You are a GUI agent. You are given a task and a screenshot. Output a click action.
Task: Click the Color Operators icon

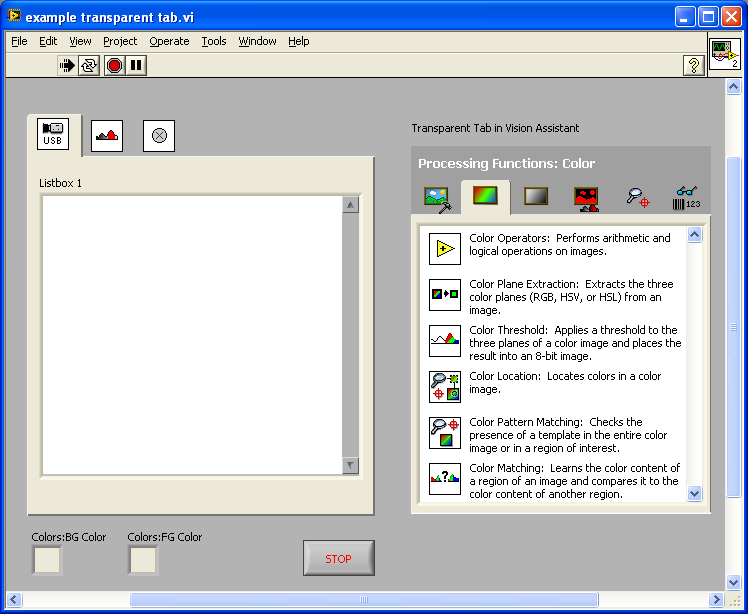click(444, 249)
